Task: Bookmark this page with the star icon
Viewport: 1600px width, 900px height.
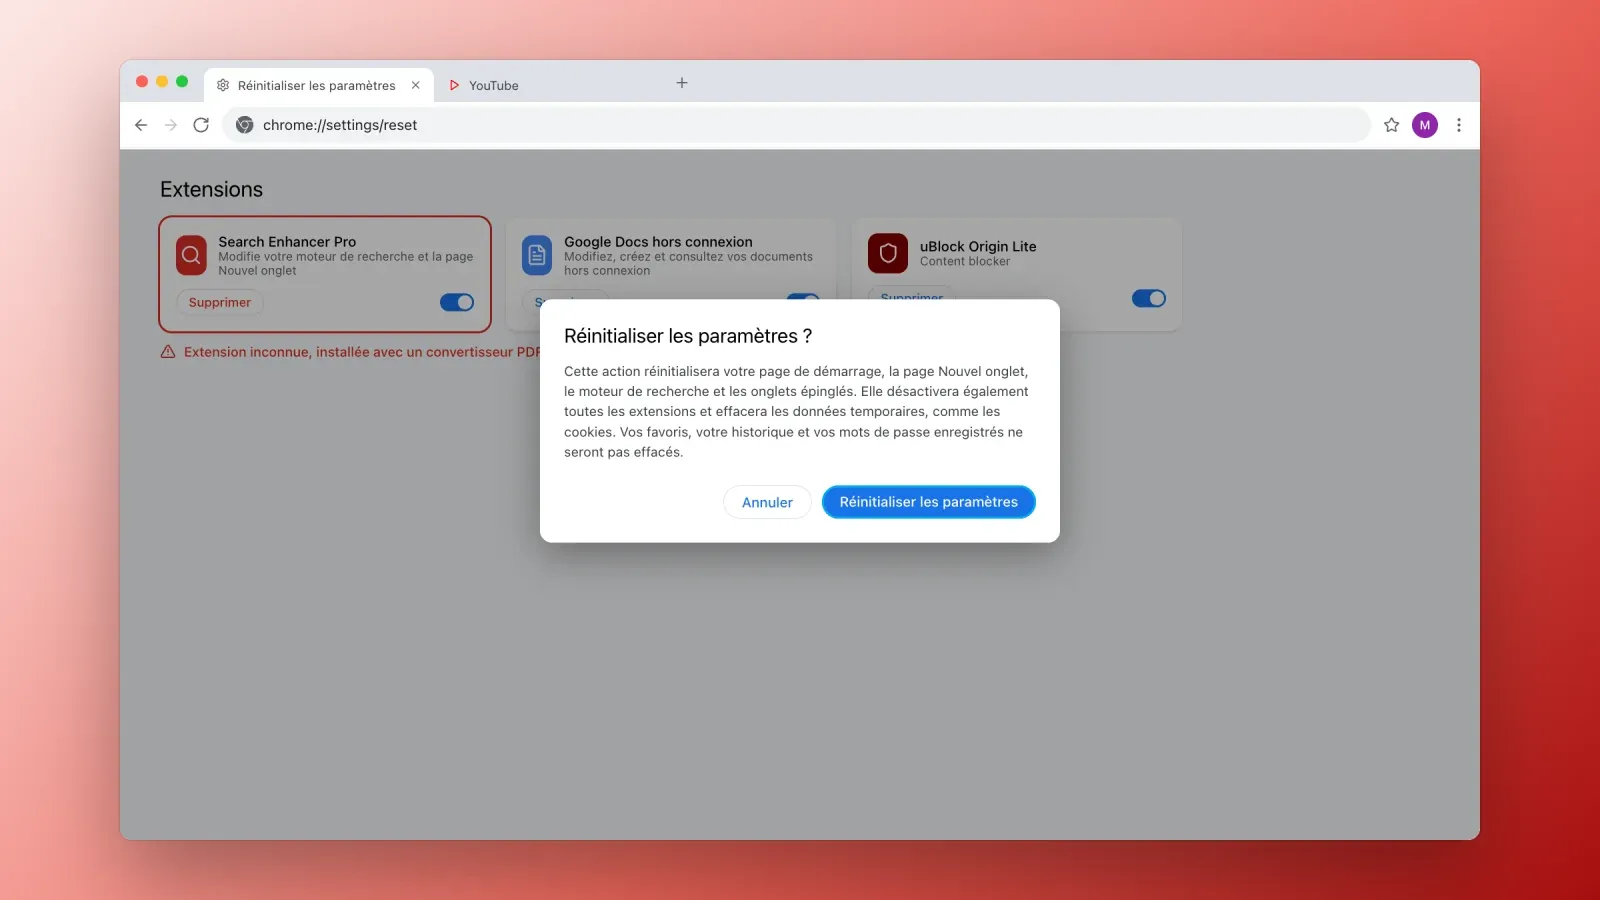Action: pos(1391,125)
